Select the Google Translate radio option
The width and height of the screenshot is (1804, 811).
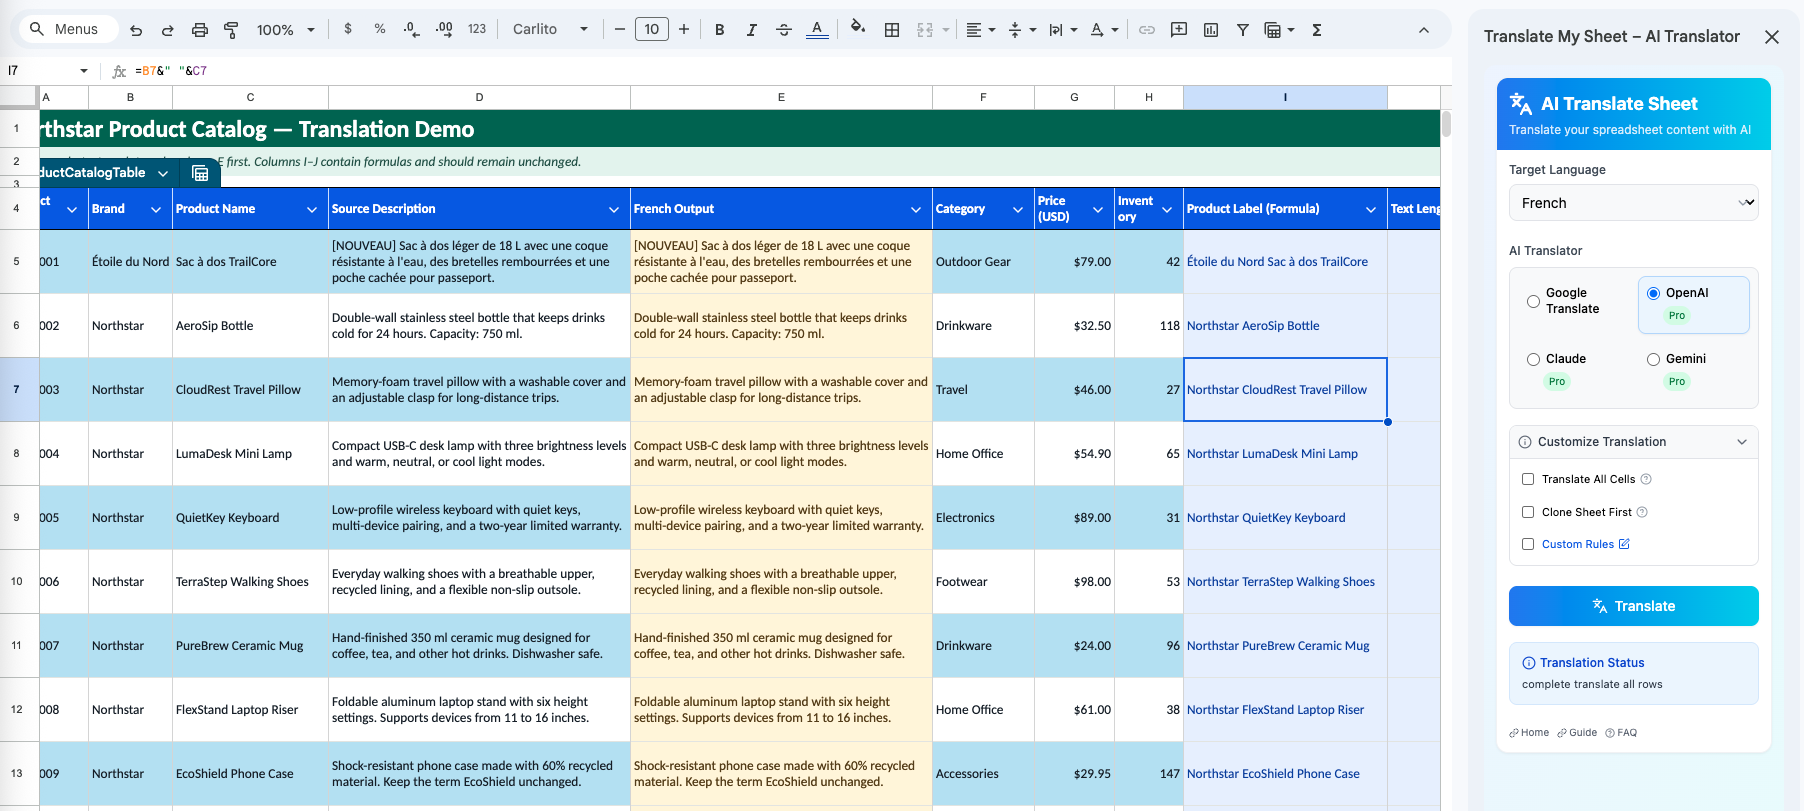coord(1533,301)
